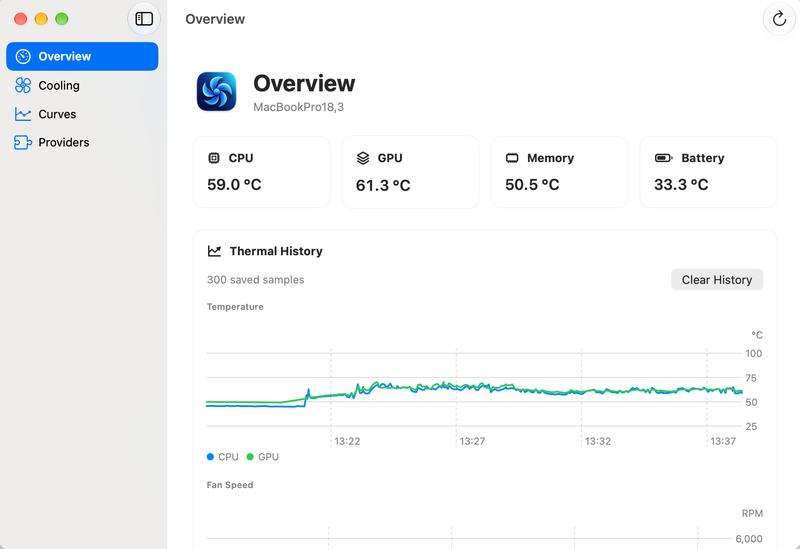The height and width of the screenshot is (549, 800).
Task: Click the Fan Speed chart label
Action: (230, 485)
